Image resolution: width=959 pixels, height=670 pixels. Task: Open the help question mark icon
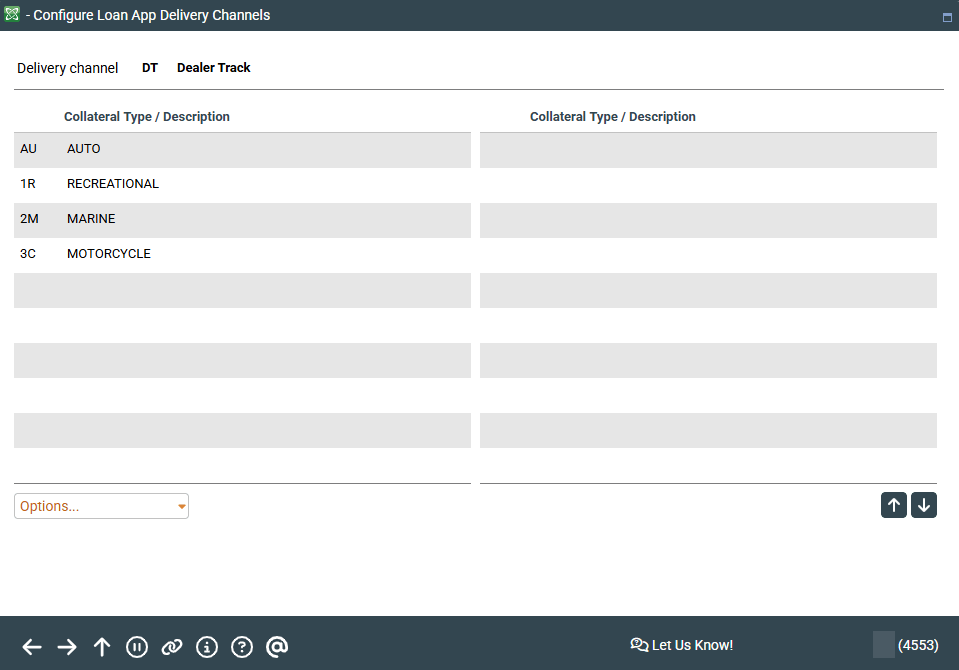[x=242, y=647]
